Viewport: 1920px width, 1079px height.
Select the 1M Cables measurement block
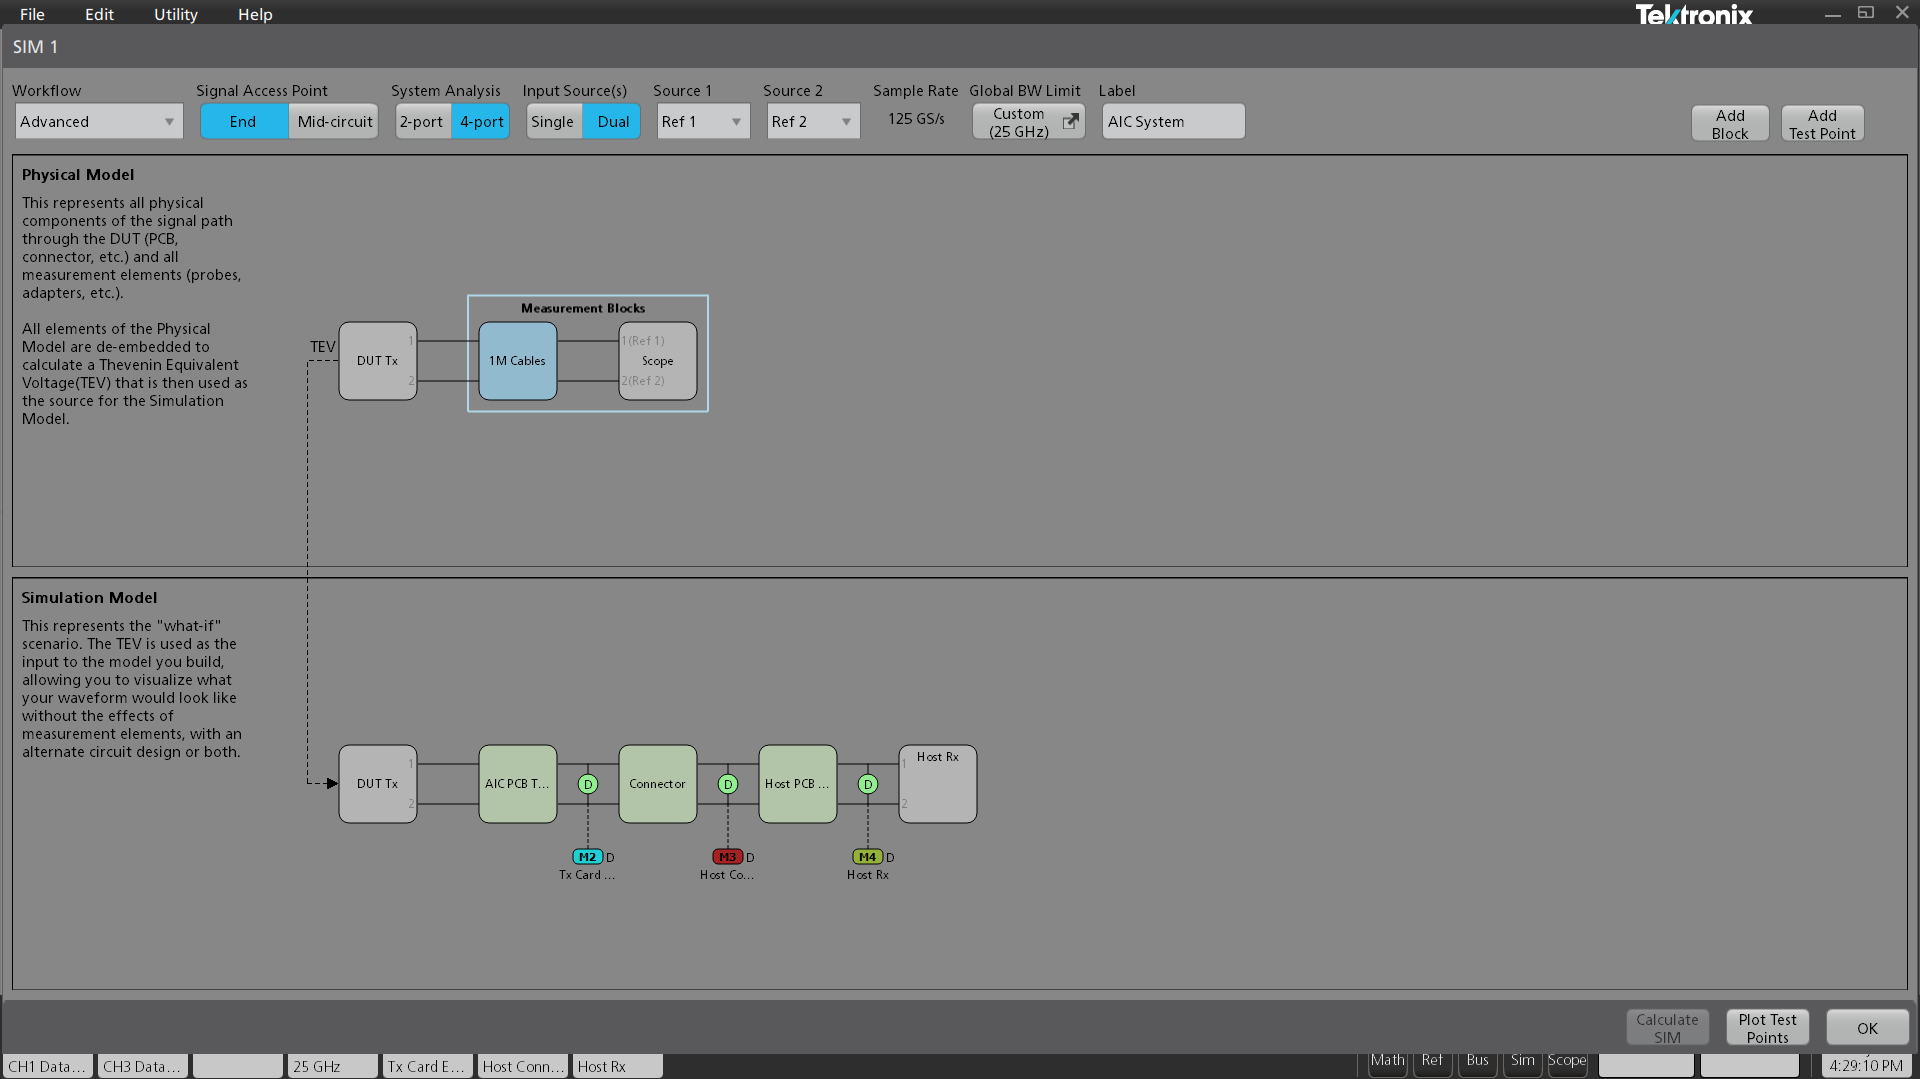(x=517, y=361)
